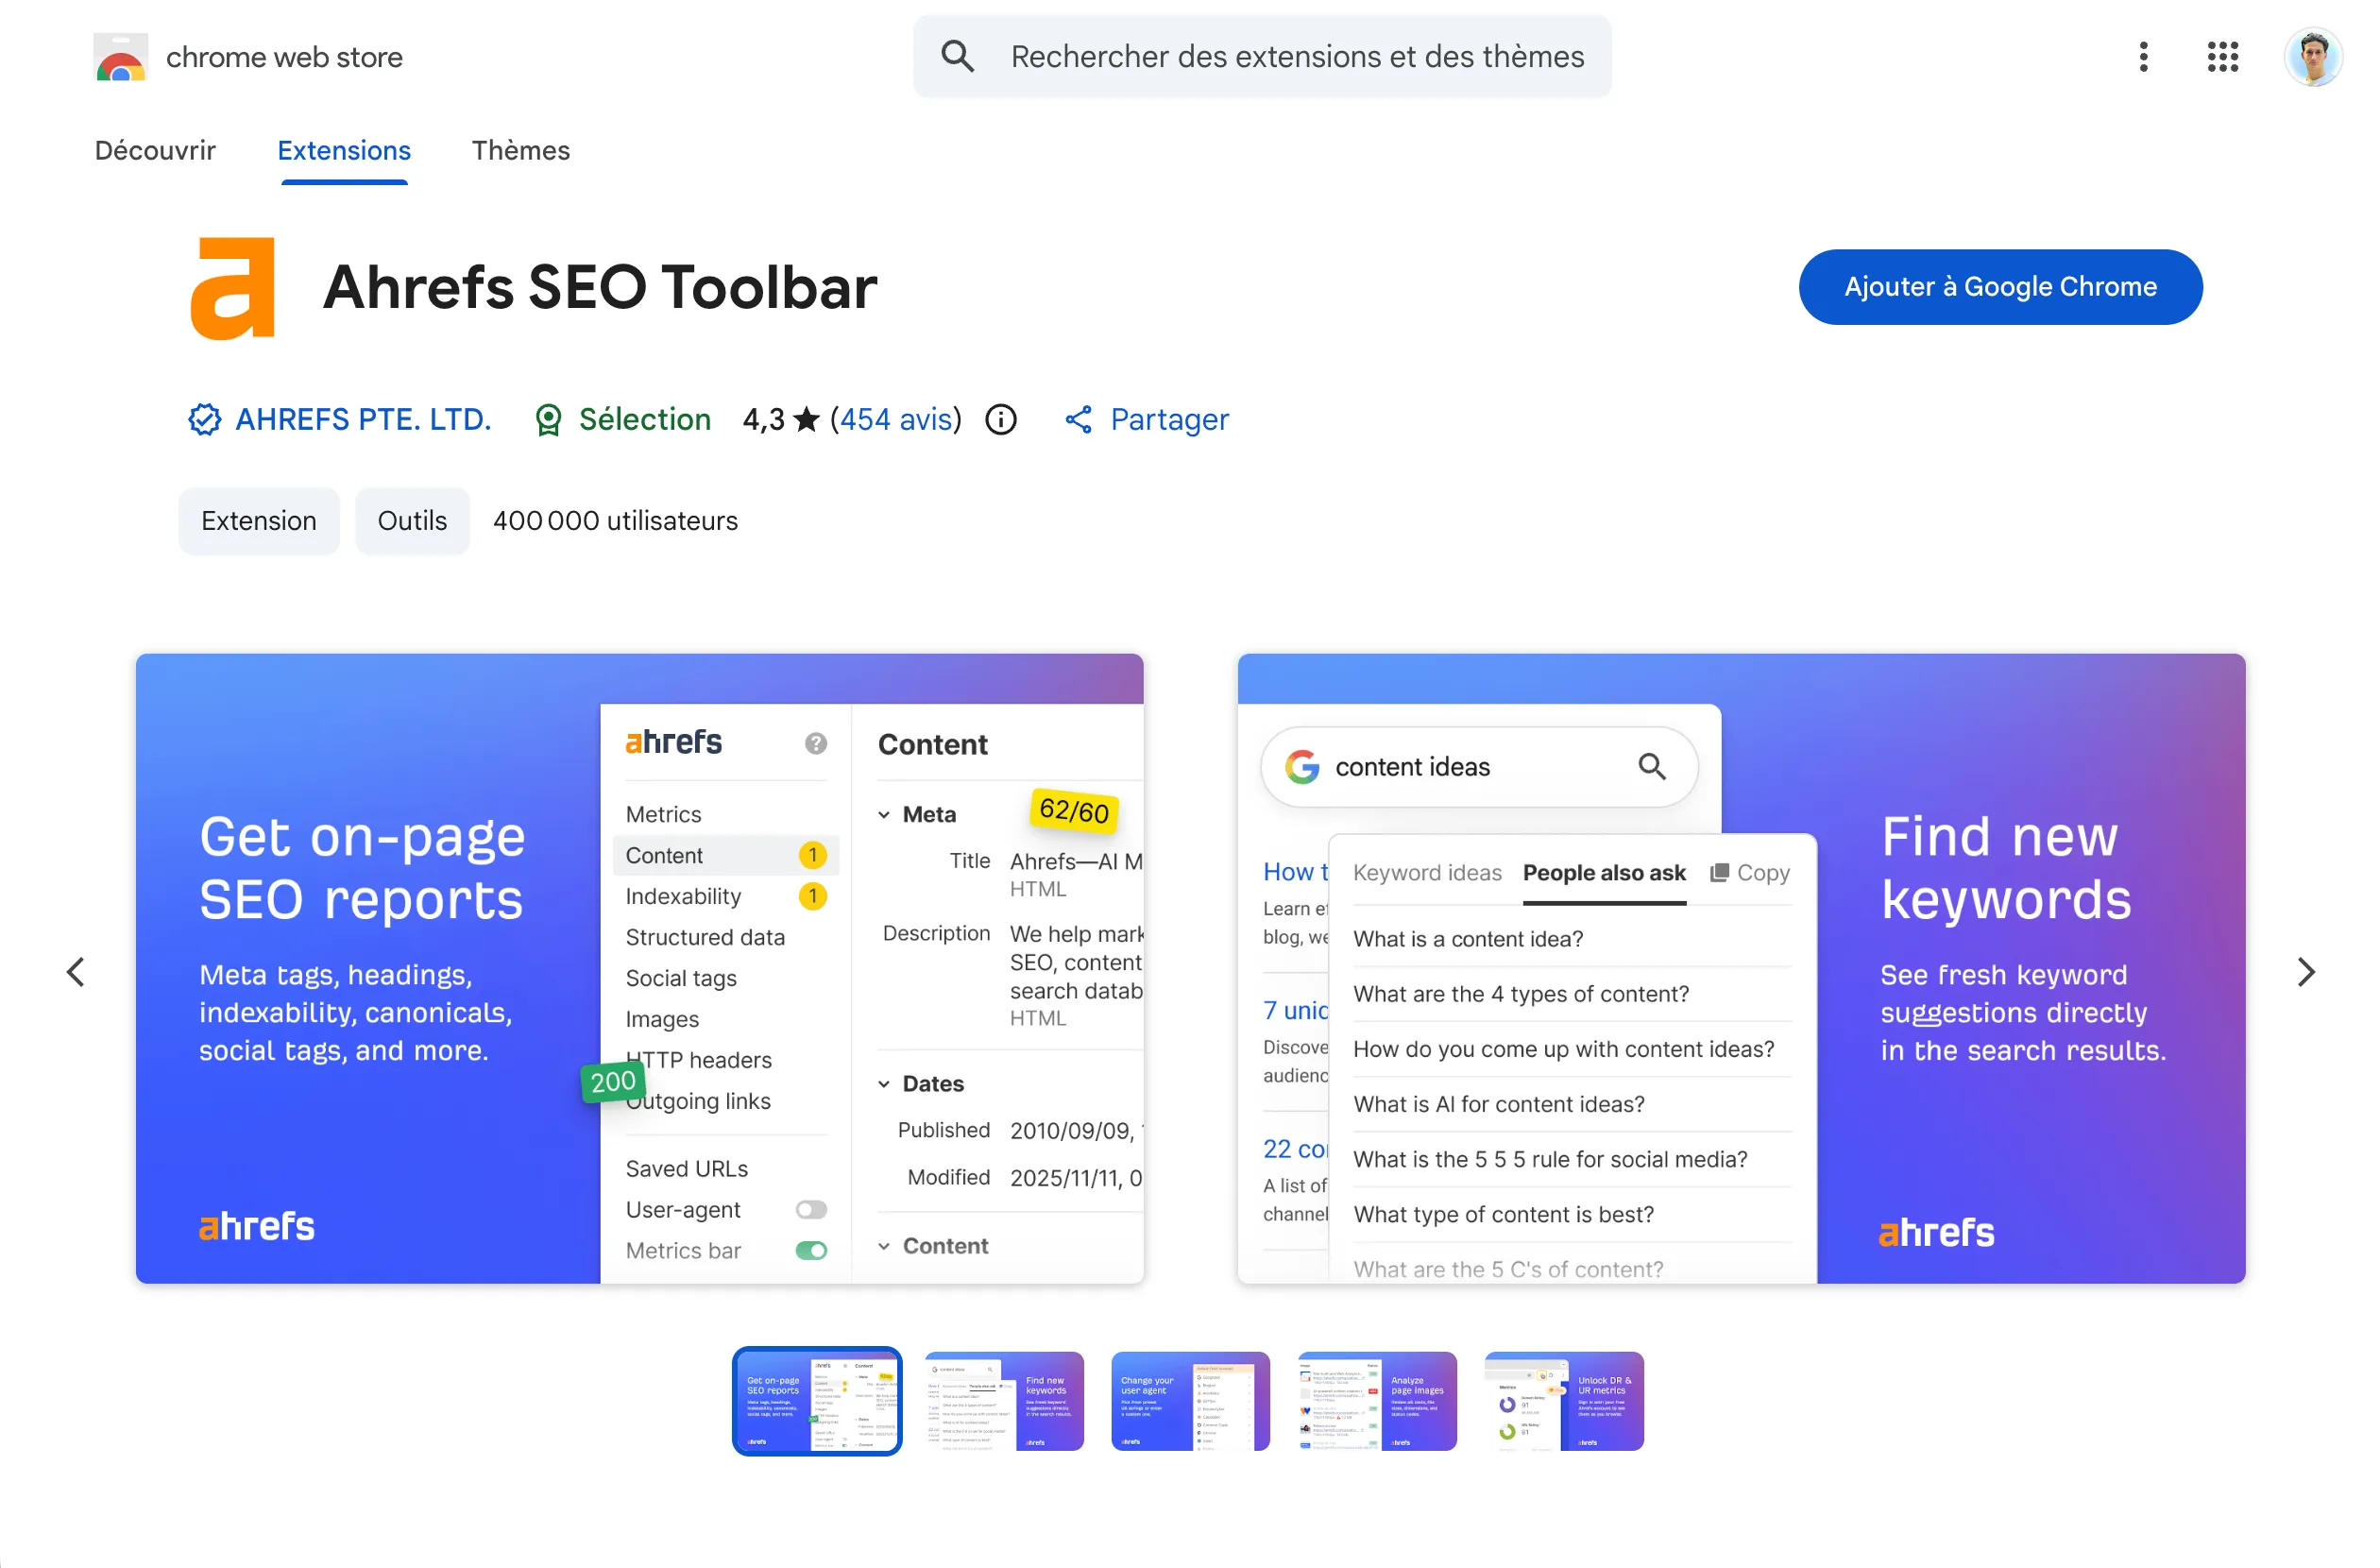Open the Découvrir tab
Viewport: 2380px width, 1568px height.
(155, 151)
